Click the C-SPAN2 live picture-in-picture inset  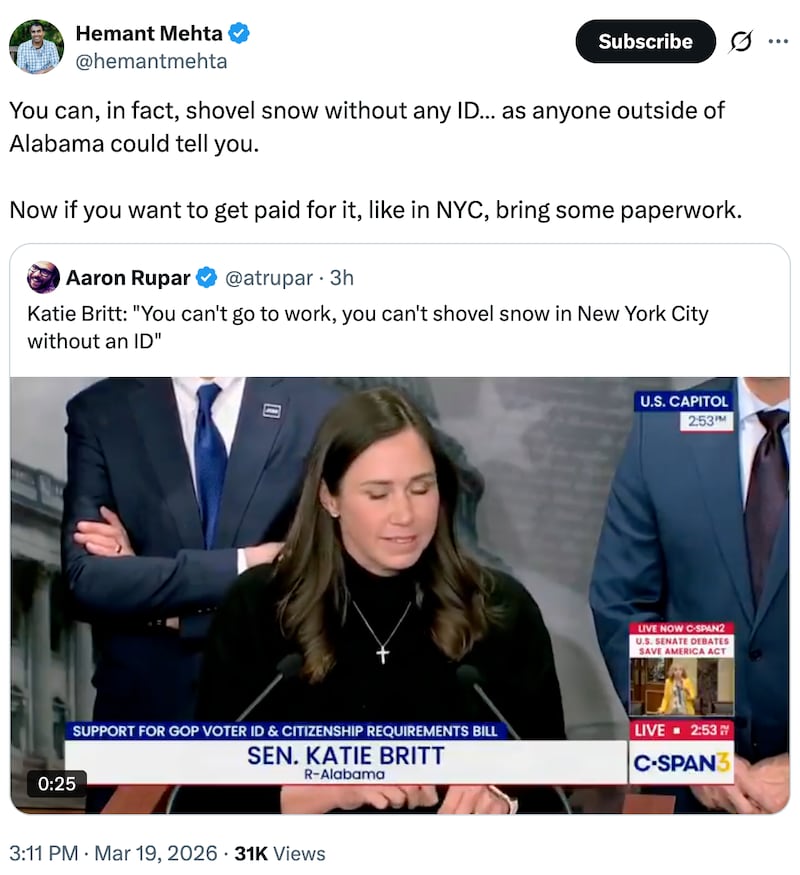pos(682,670)
